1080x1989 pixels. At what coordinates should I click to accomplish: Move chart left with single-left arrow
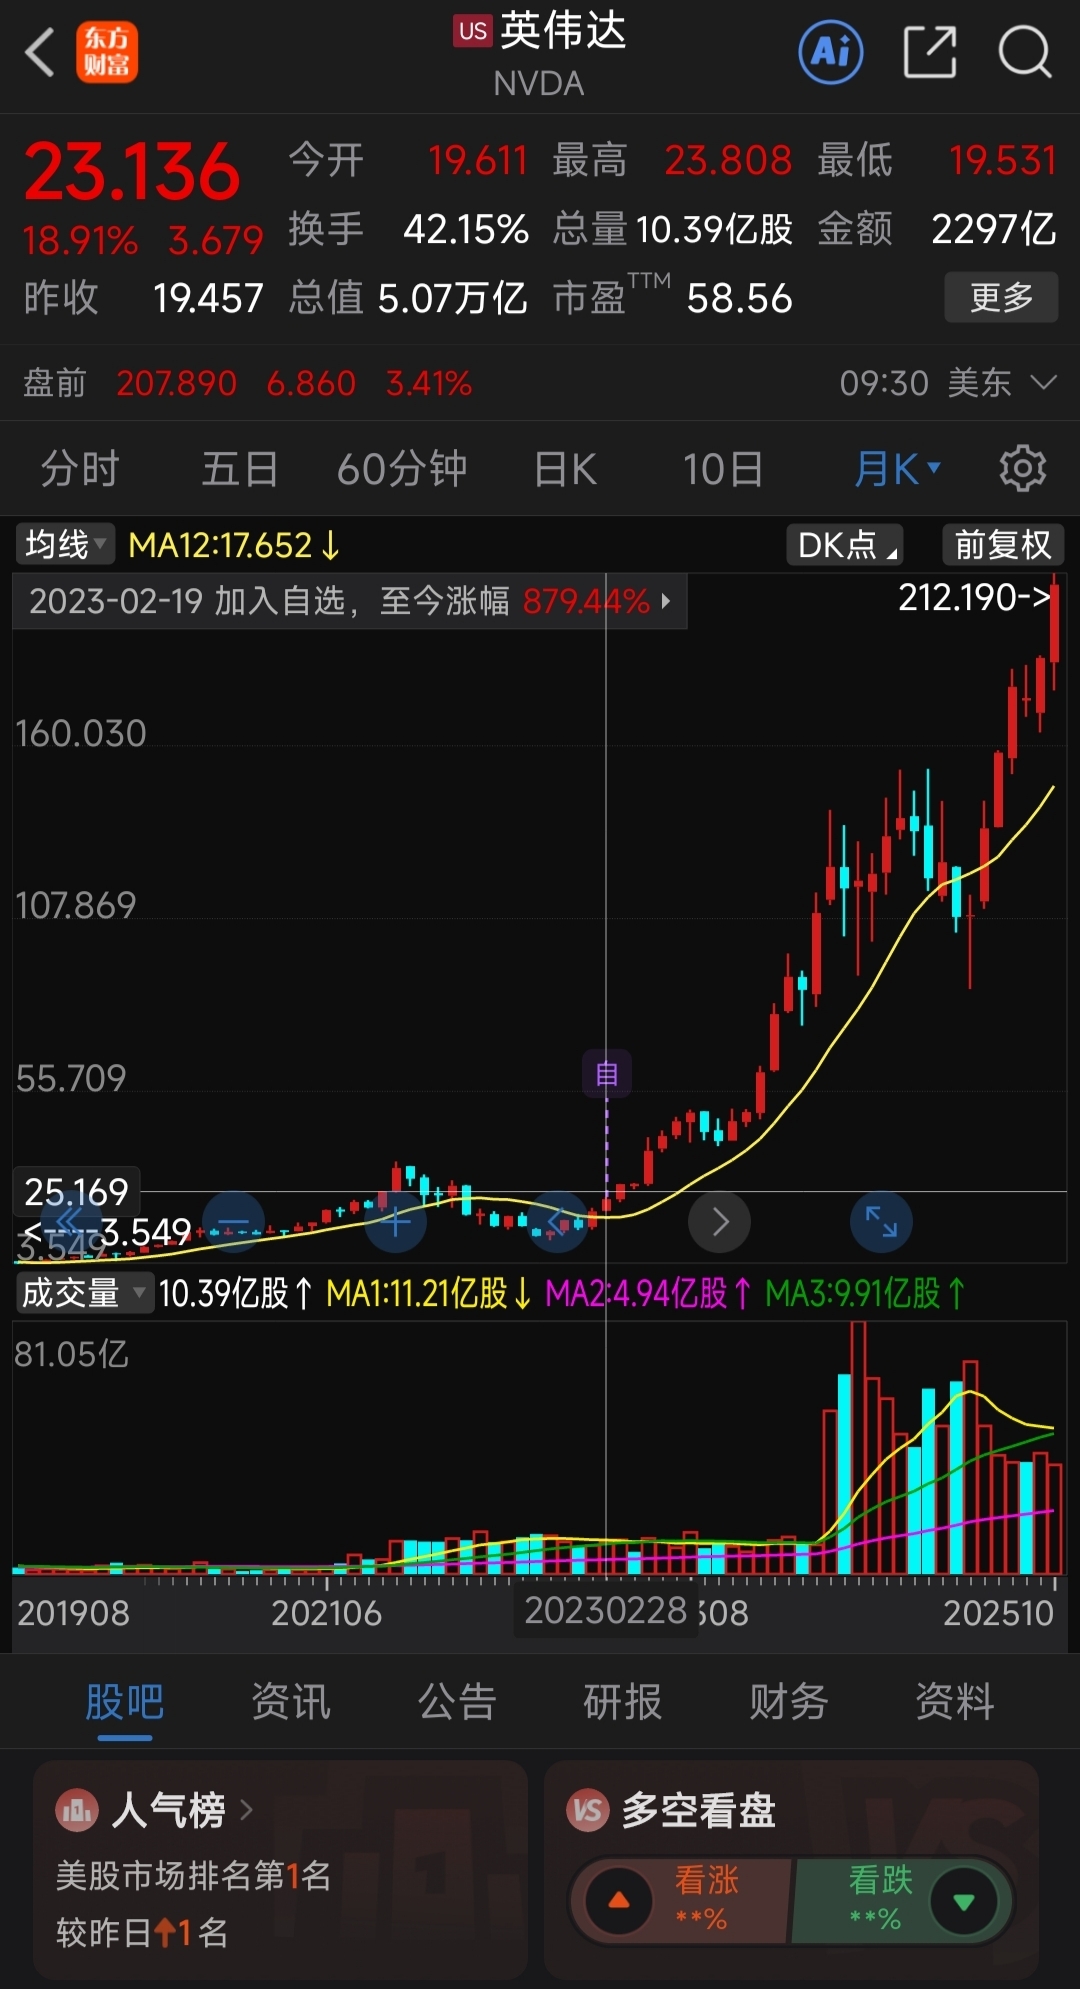pos(558,1222)
